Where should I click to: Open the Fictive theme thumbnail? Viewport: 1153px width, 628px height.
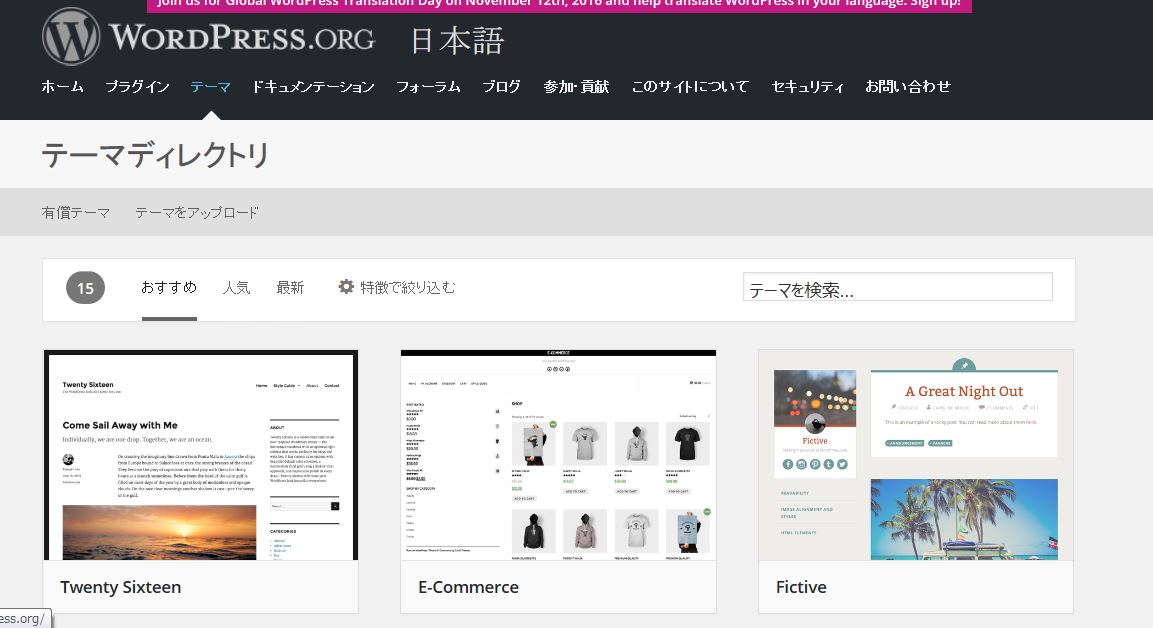(x=916, y=455)
